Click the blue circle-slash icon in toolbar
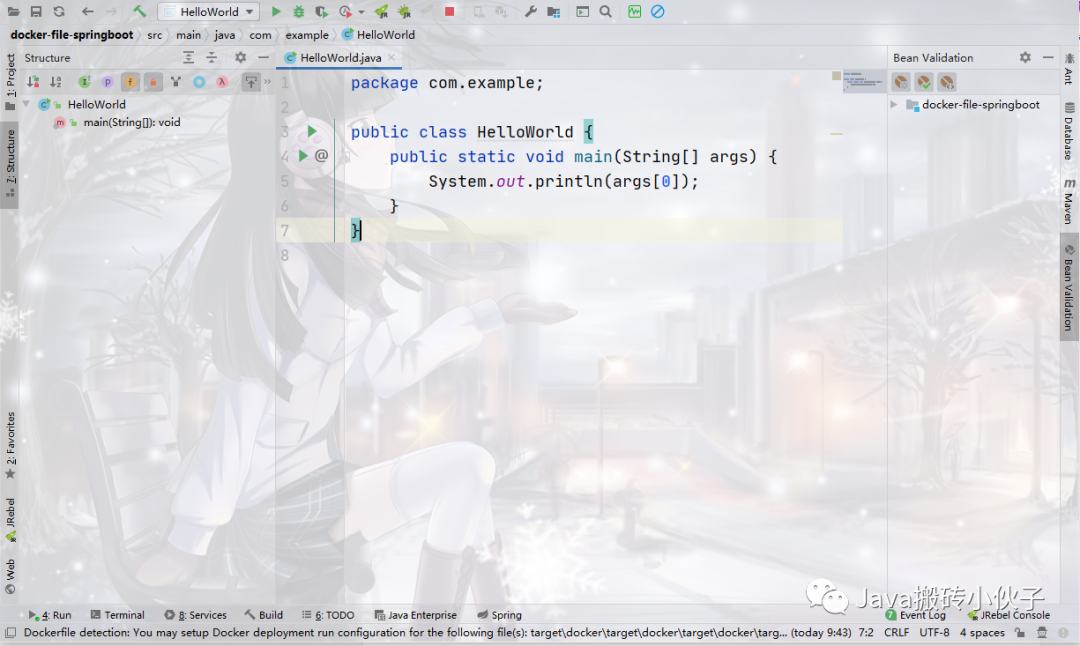 658,12
